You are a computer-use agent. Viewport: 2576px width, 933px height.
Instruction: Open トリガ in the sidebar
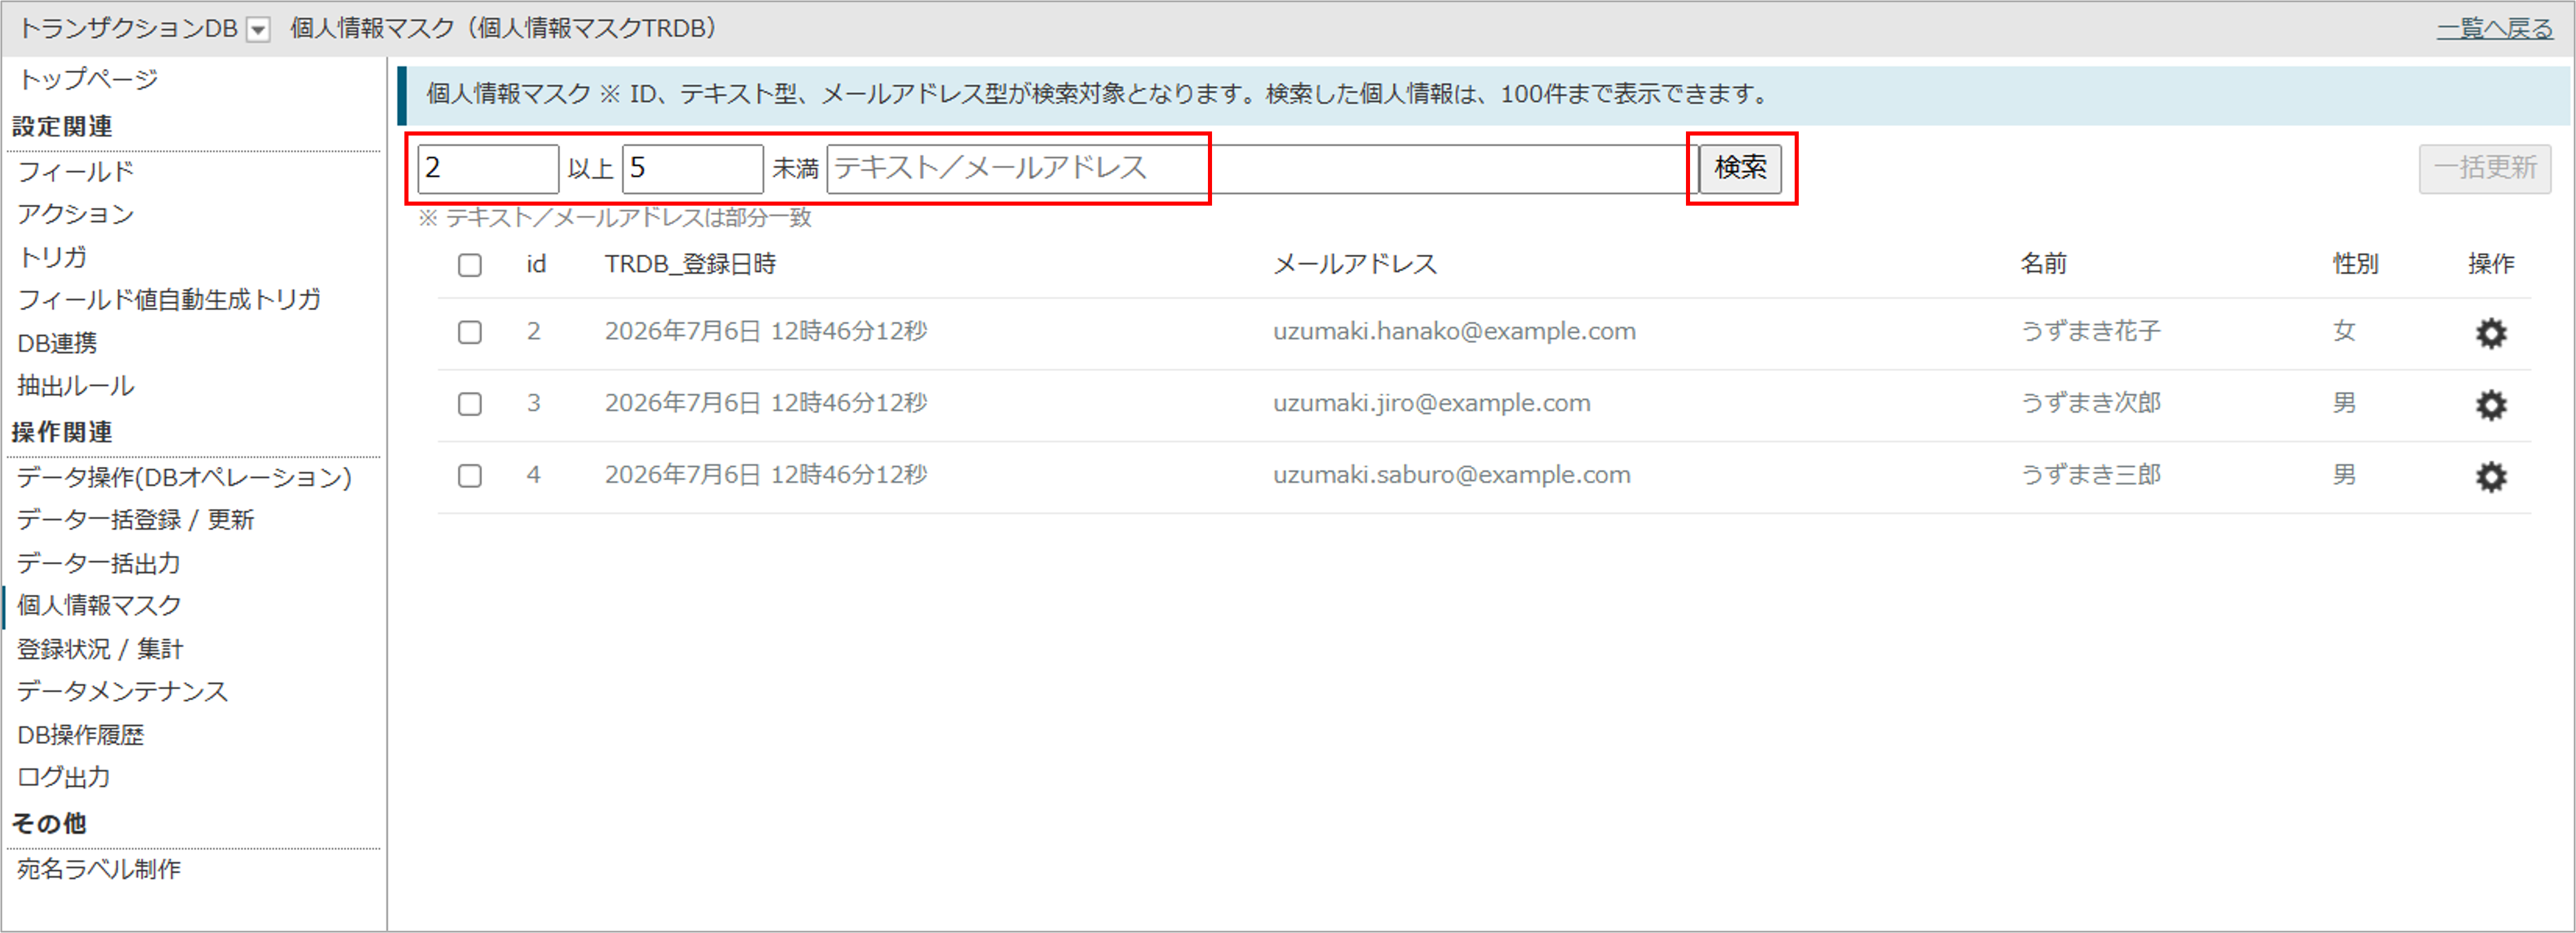(x=52, y=257)
